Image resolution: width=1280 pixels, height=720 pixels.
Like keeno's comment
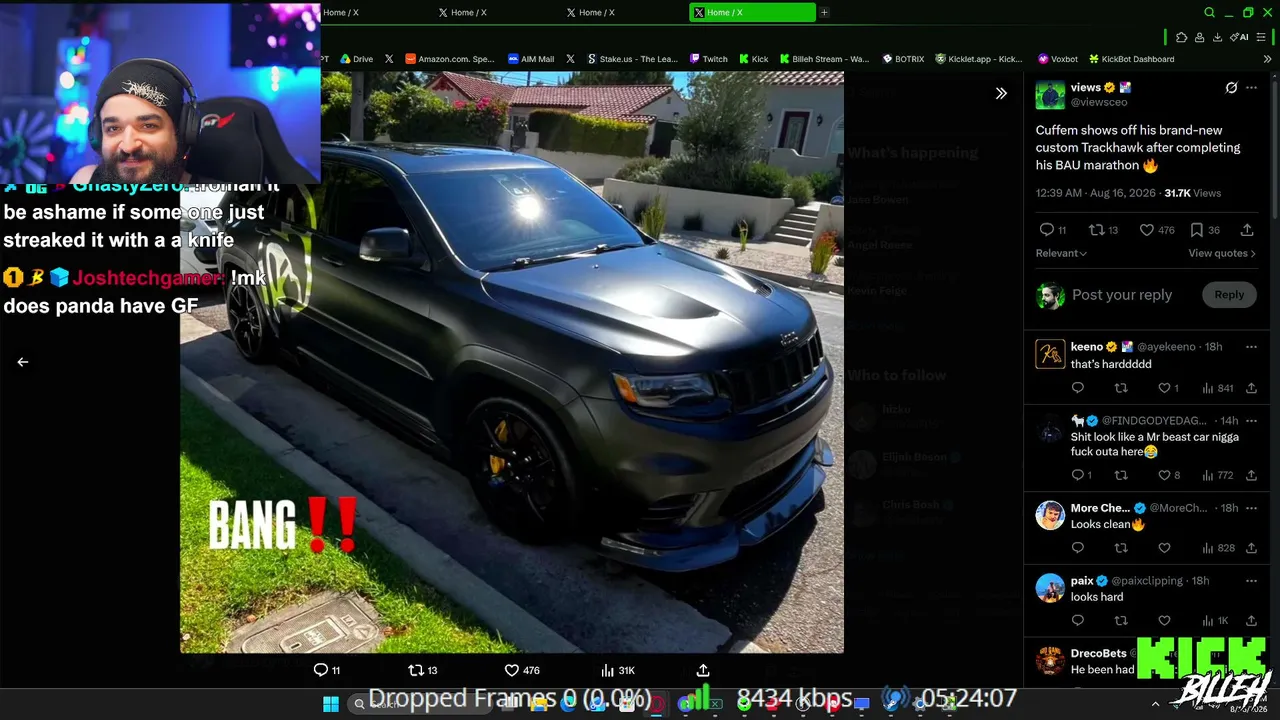point(1164,388)
